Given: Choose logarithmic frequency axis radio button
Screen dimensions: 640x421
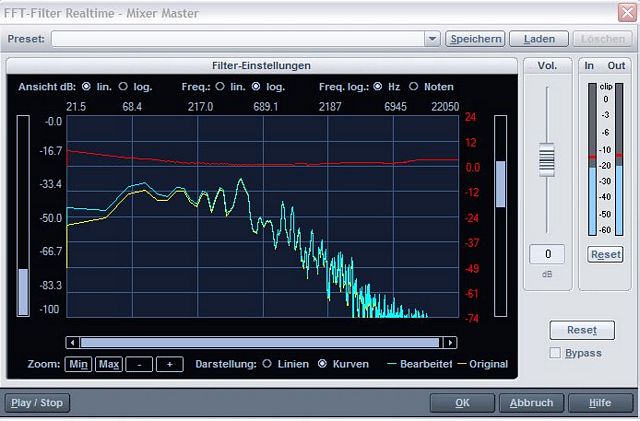Looking at the screenshot, I should pos(256,87).
